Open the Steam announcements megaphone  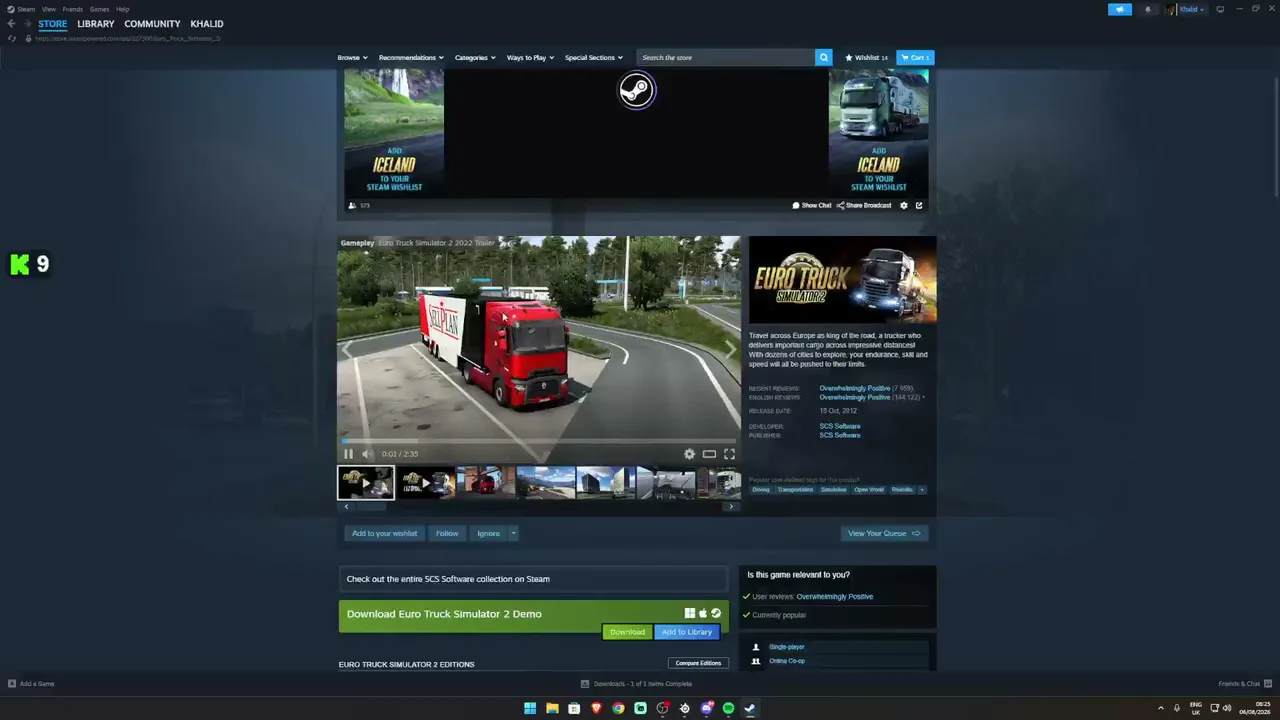tap(1120, 9)
